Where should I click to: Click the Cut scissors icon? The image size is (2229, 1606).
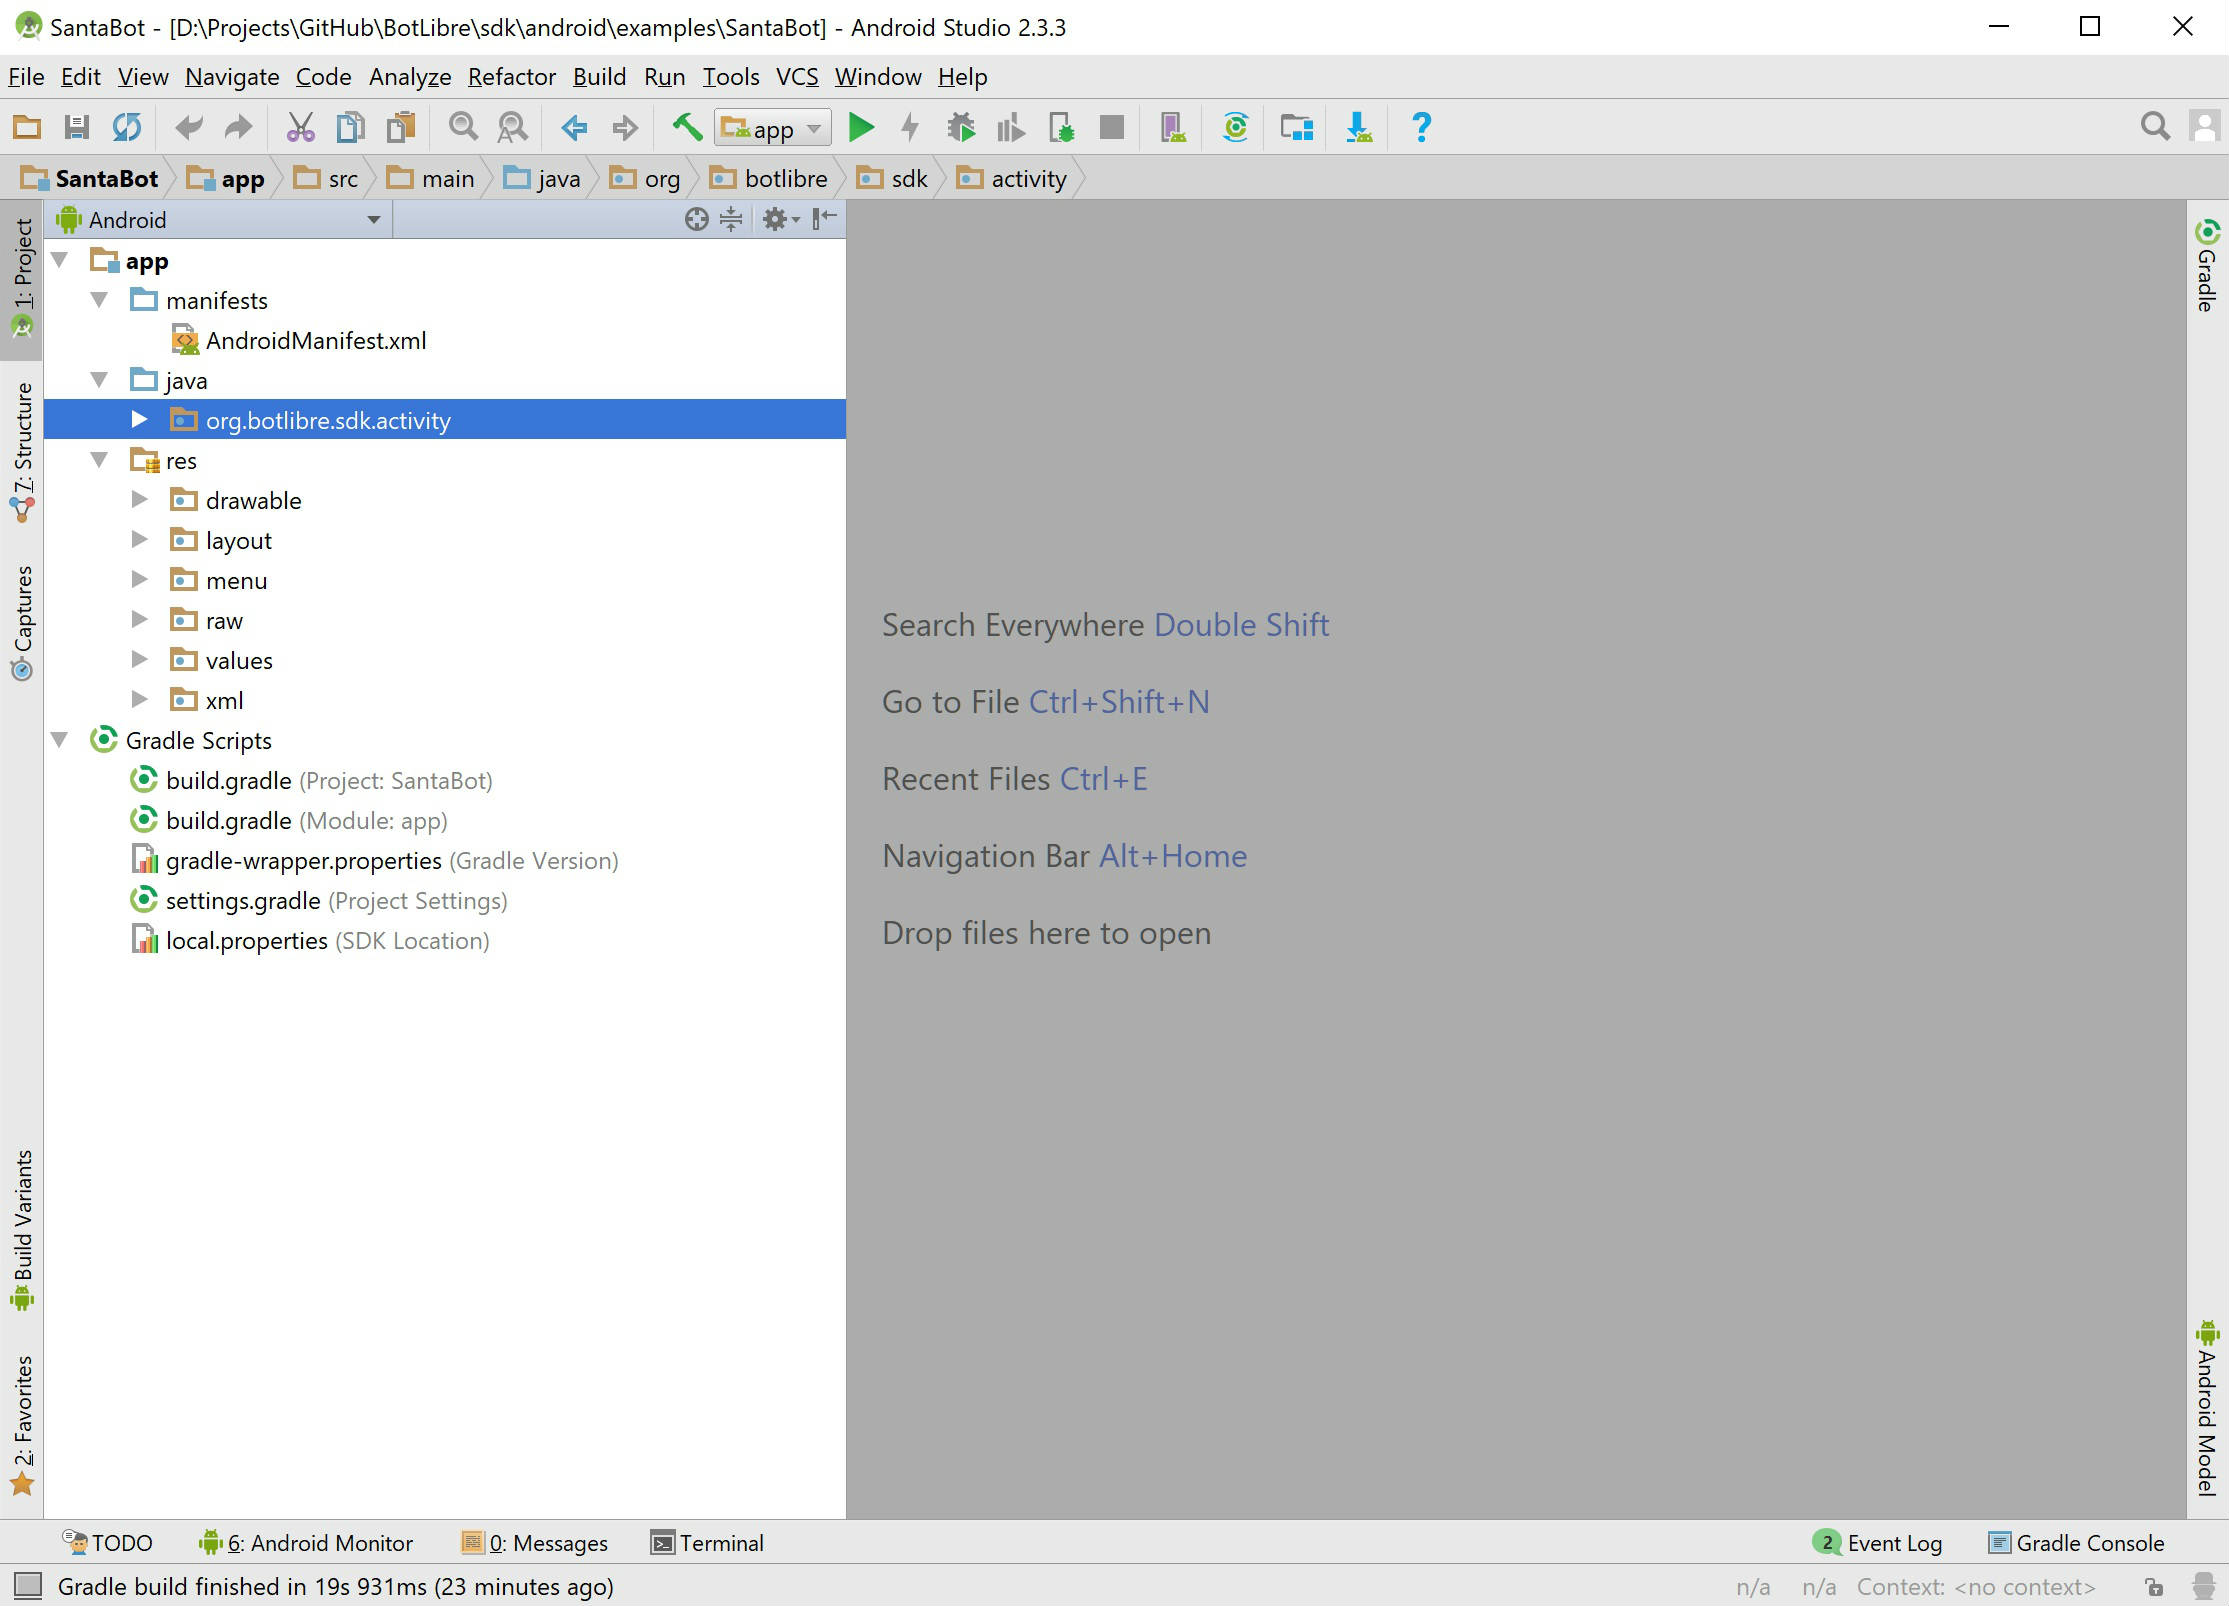(x=300, y=127)
